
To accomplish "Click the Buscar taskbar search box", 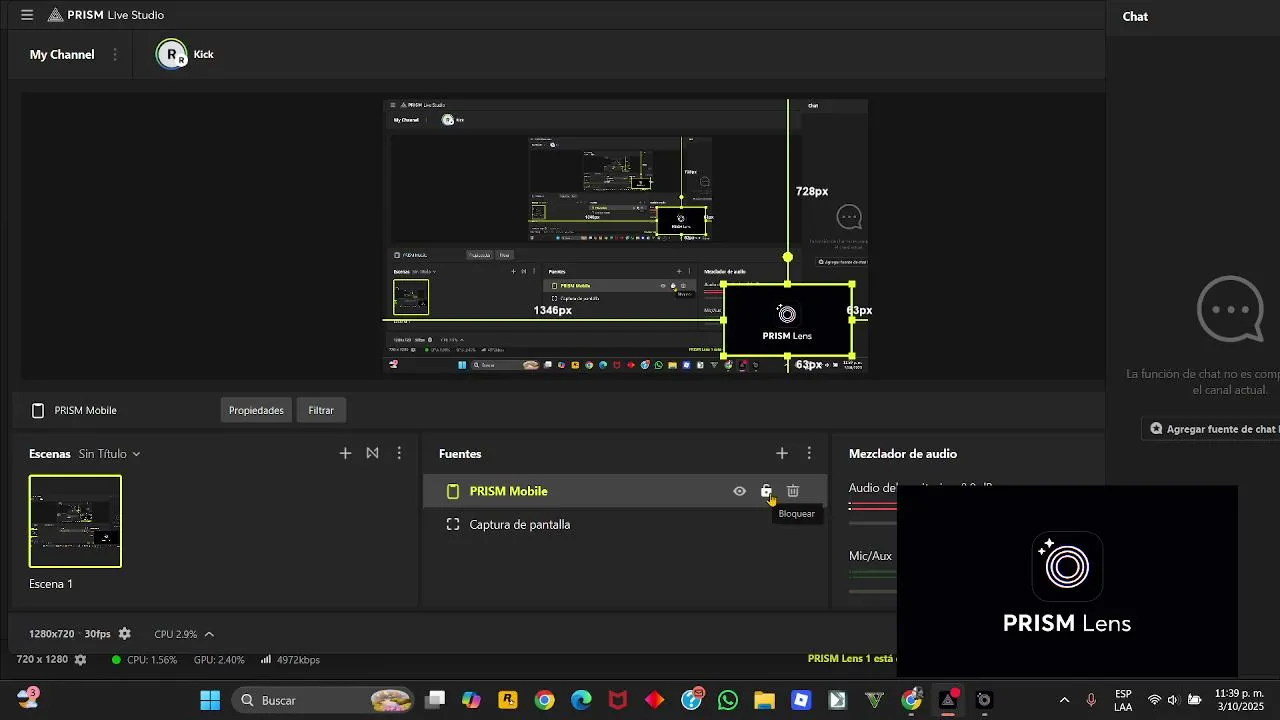I will click(324, 700).
